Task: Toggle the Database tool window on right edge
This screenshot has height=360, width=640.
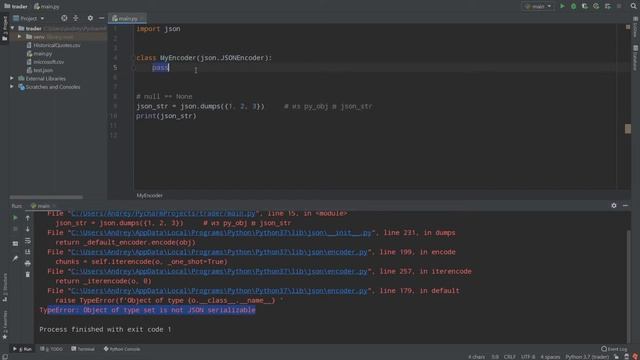Action: 635,58
